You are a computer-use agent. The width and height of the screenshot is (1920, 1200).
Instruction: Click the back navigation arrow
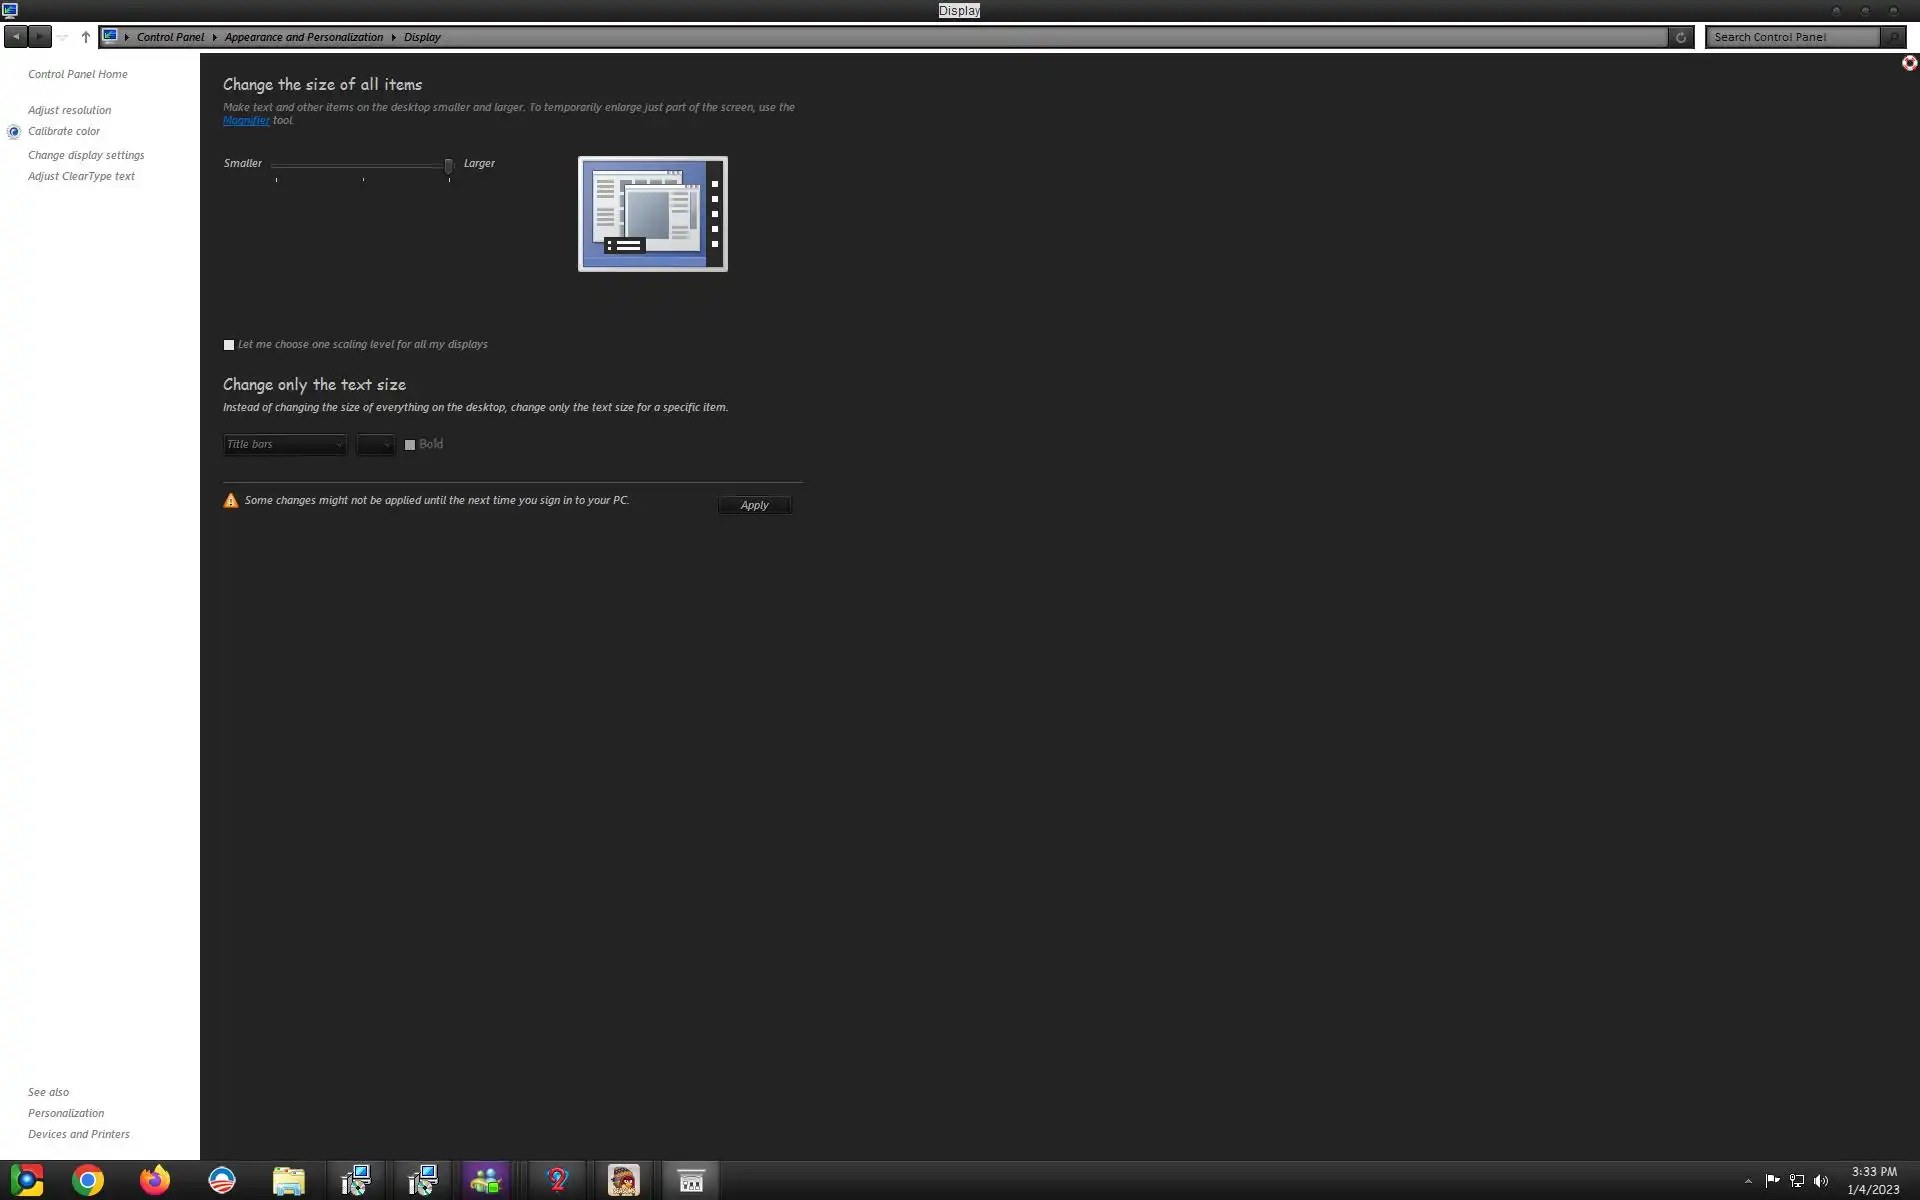click(x=16, y=37)
